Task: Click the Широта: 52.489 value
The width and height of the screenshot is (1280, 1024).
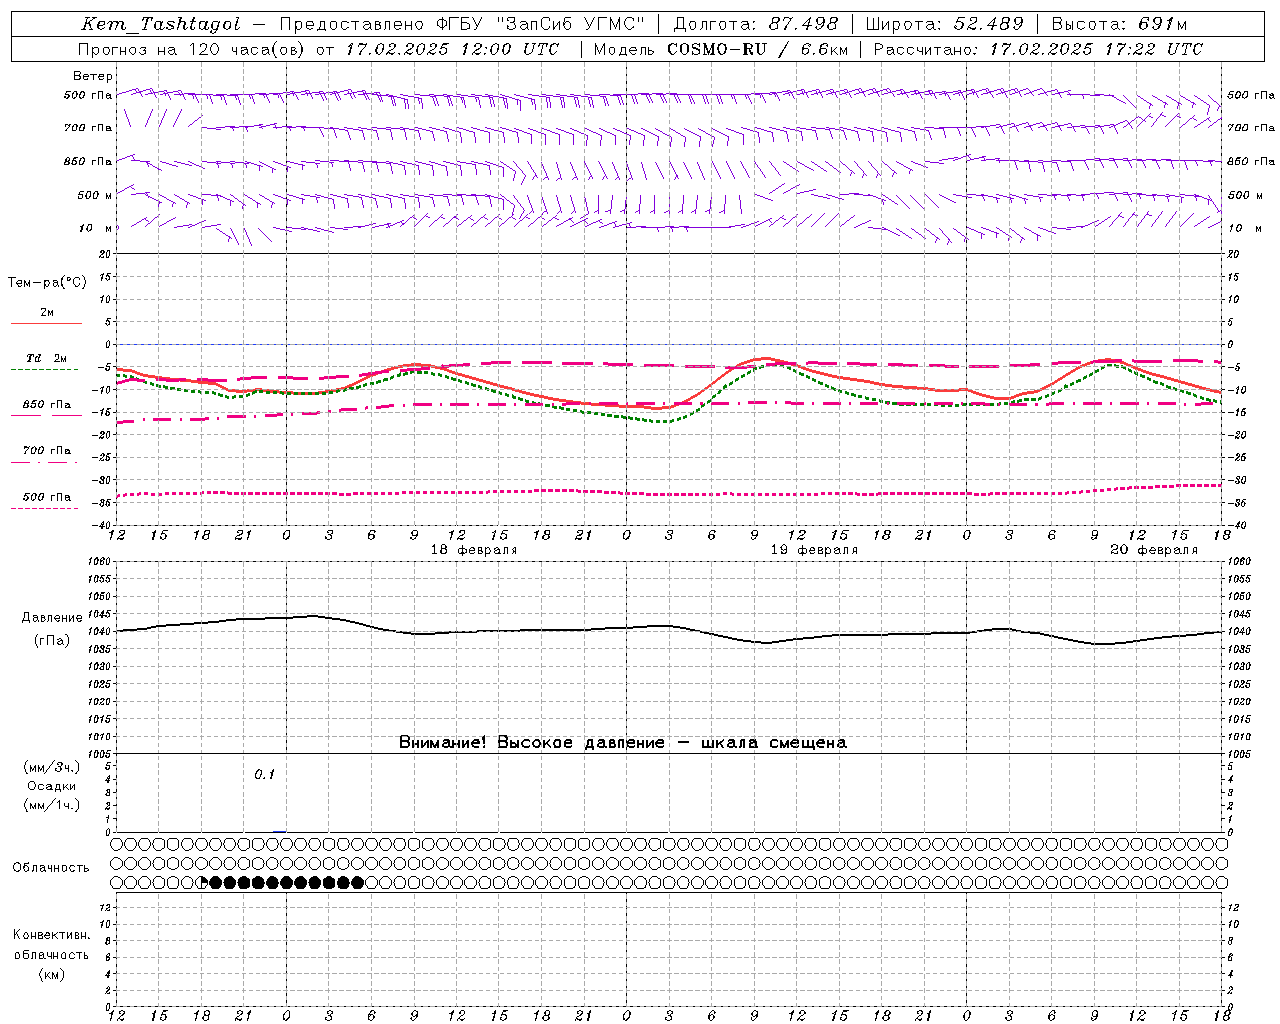Action: 945,25
